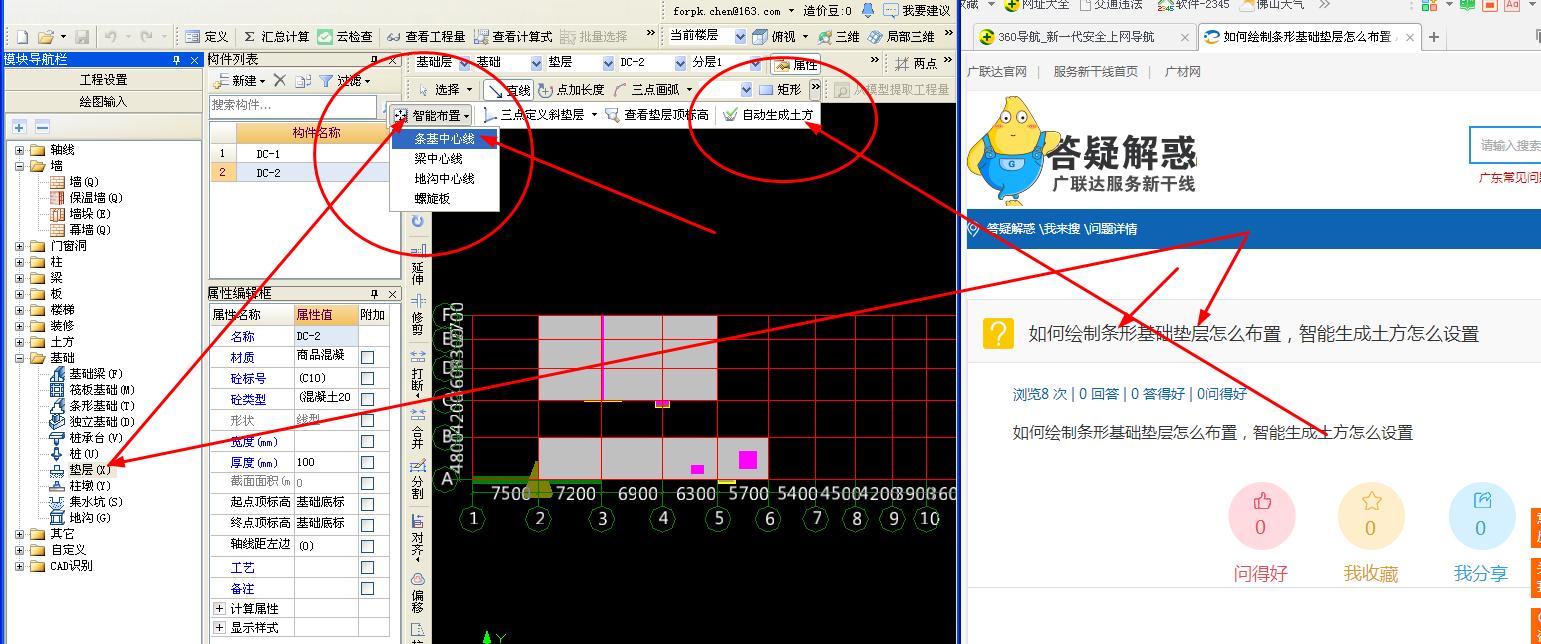Open the 工程设置 project settings tab

click(x=103, y=80)
